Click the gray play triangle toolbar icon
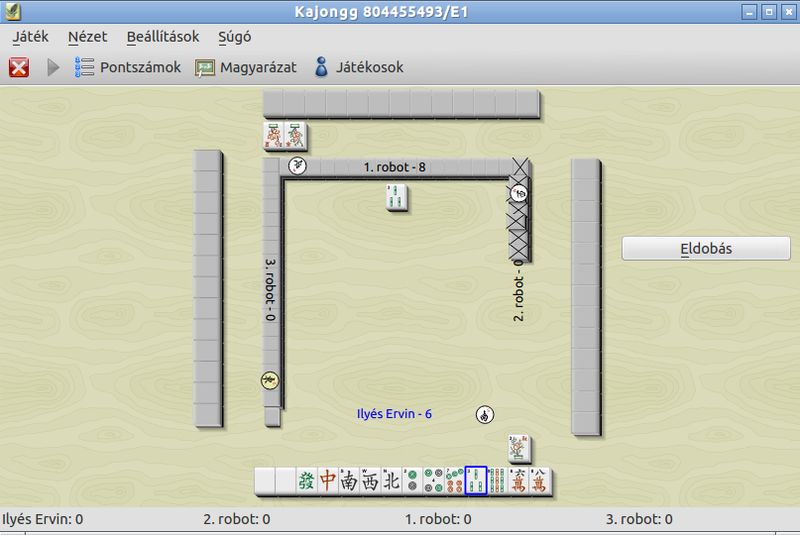Screen dimensions: 800x535 pyautogui.click(x=53, y=67)
